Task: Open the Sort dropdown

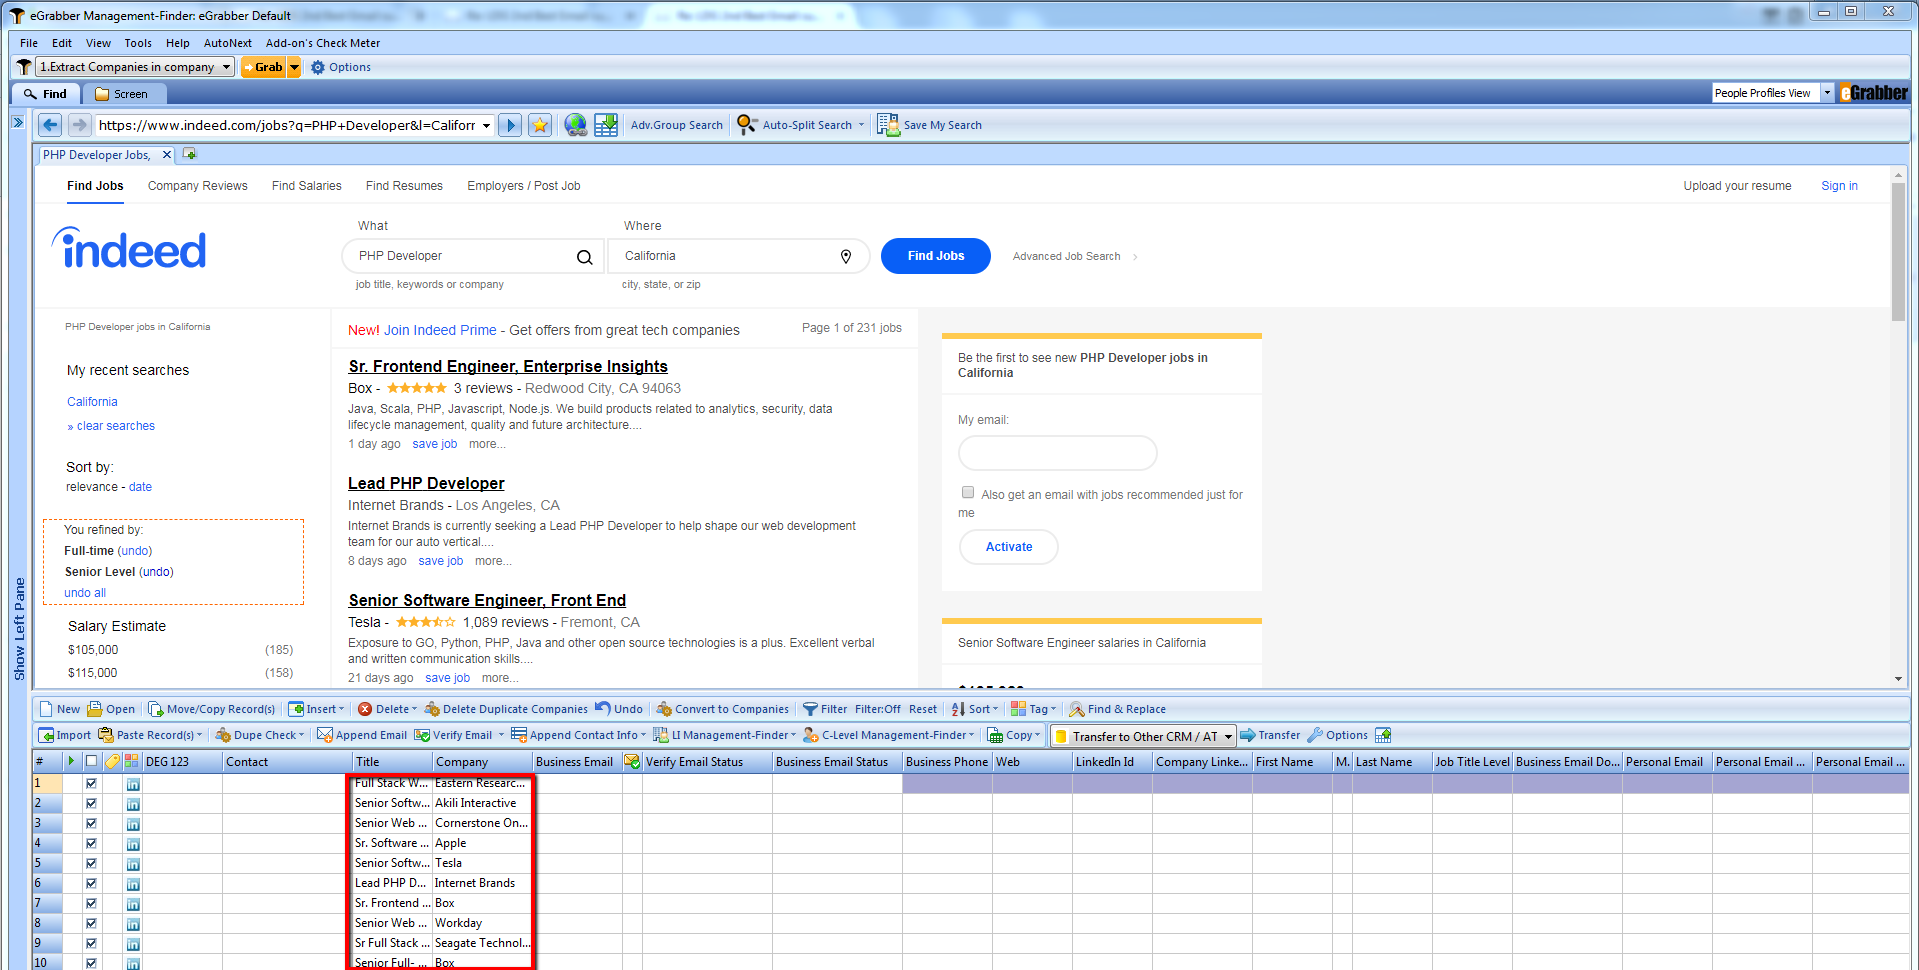Action: [975, 709]
